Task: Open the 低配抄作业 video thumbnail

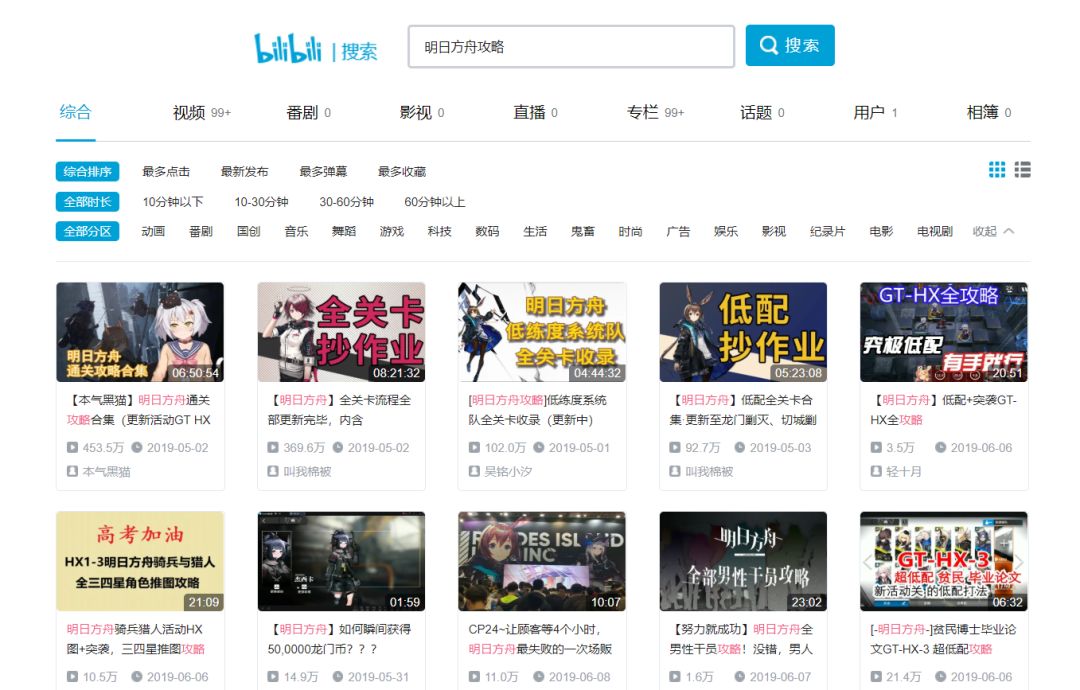Action: [x=743, y=332]
